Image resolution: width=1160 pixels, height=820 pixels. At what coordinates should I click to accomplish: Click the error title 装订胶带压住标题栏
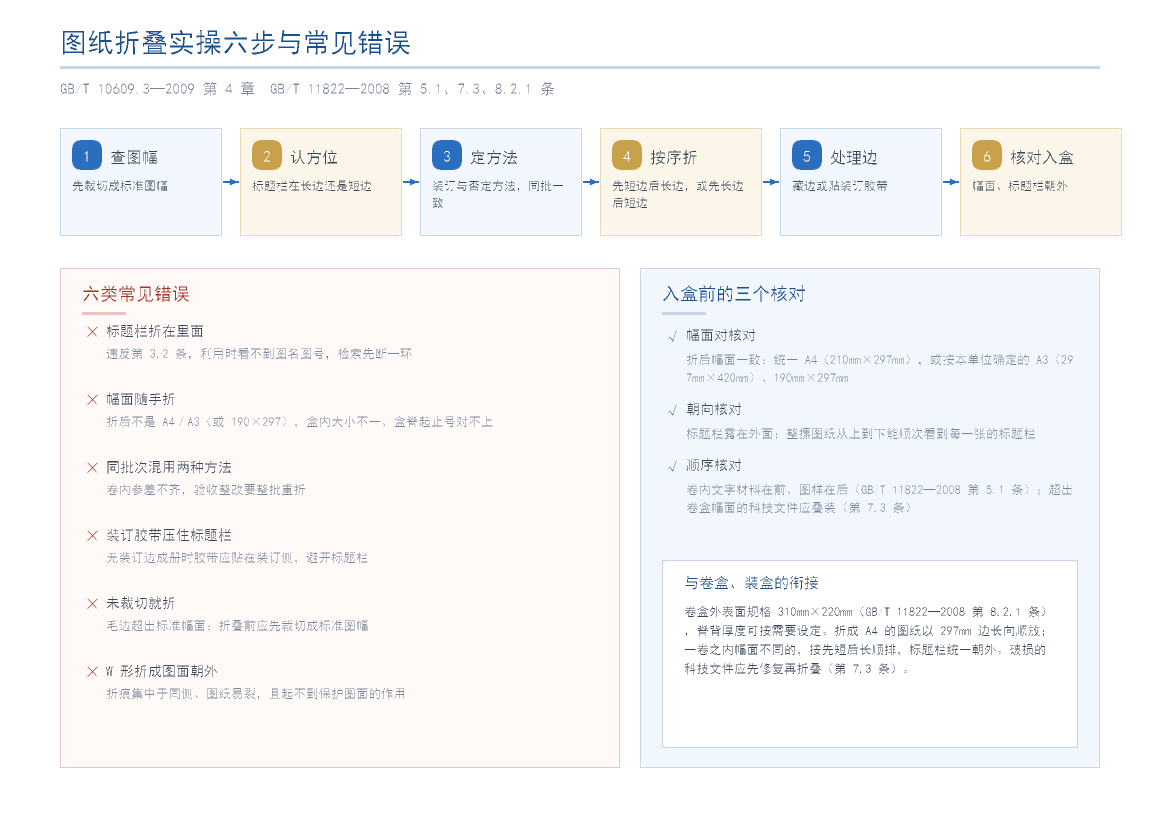(169, 535)
